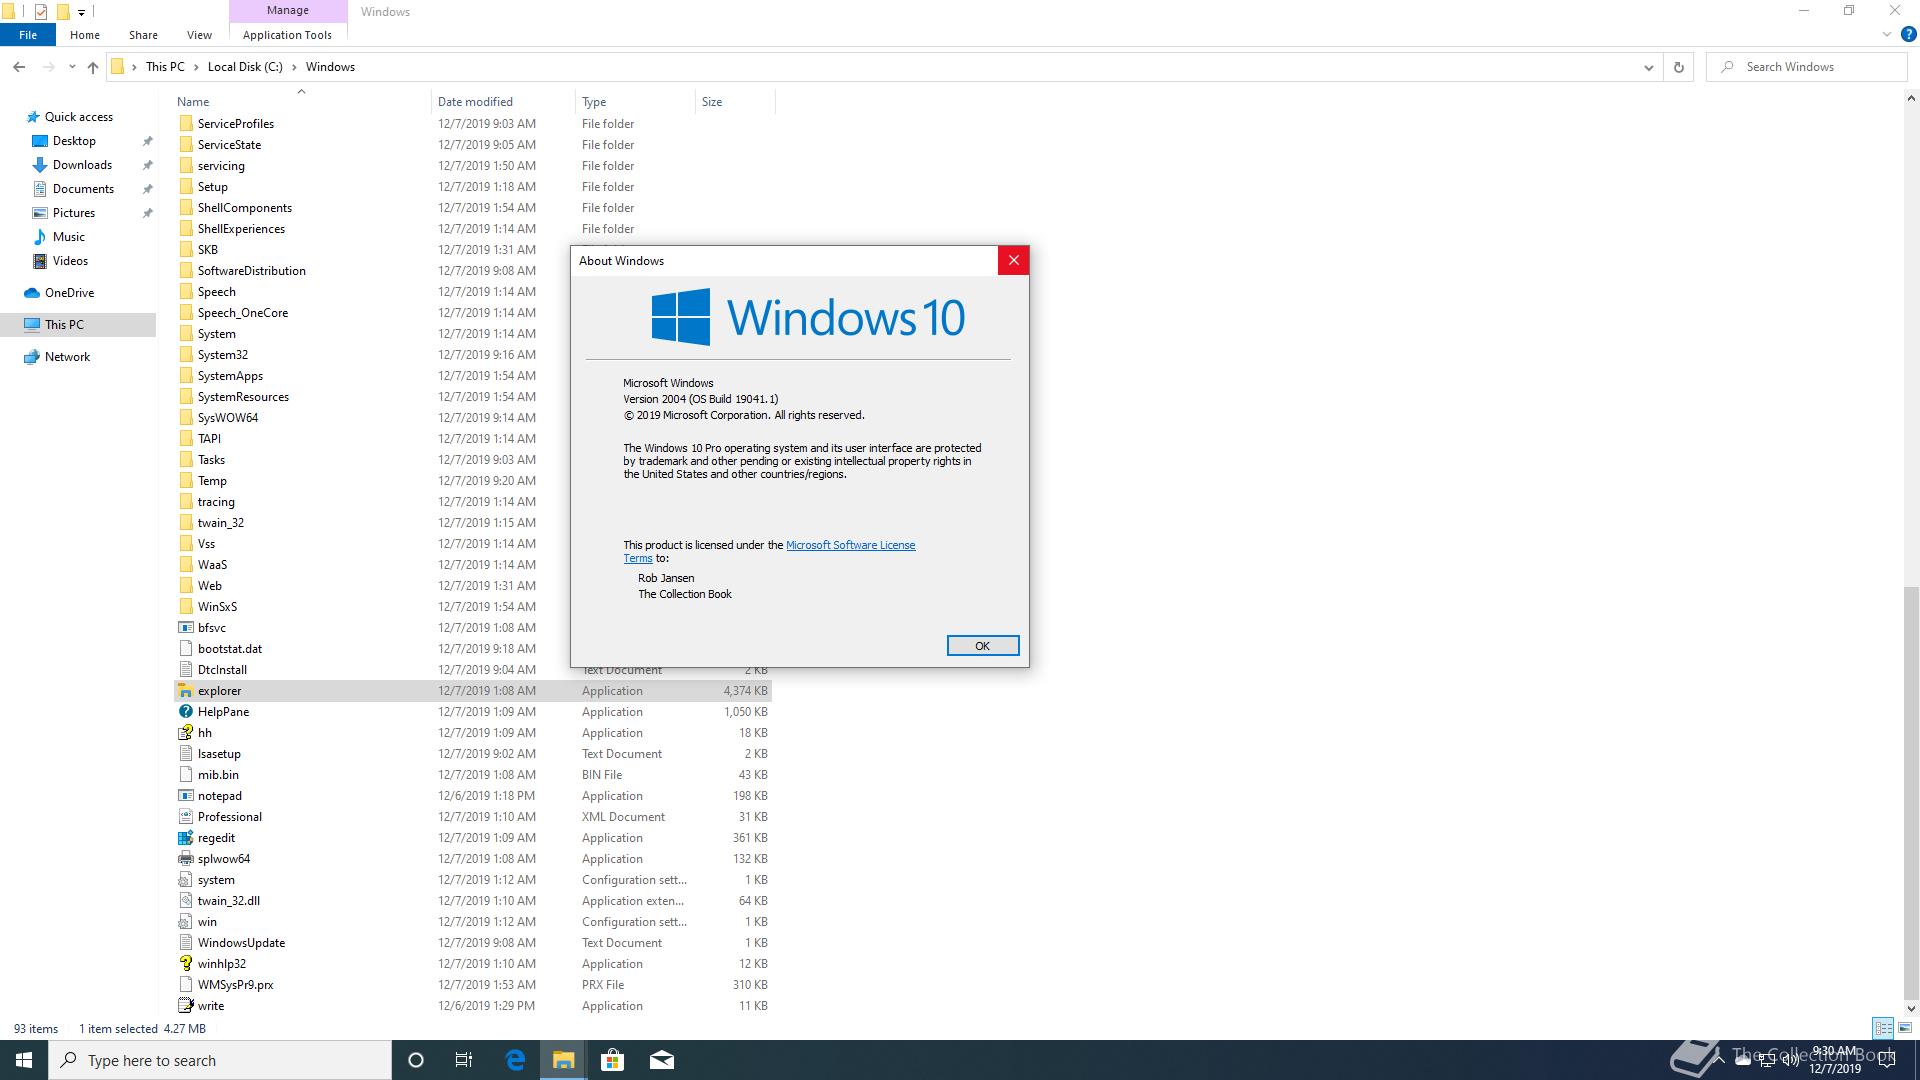The image size is (1920, 1080).
Task: Open Customize Quick Access Toolbar dropdown
Action: coord(82,12)
